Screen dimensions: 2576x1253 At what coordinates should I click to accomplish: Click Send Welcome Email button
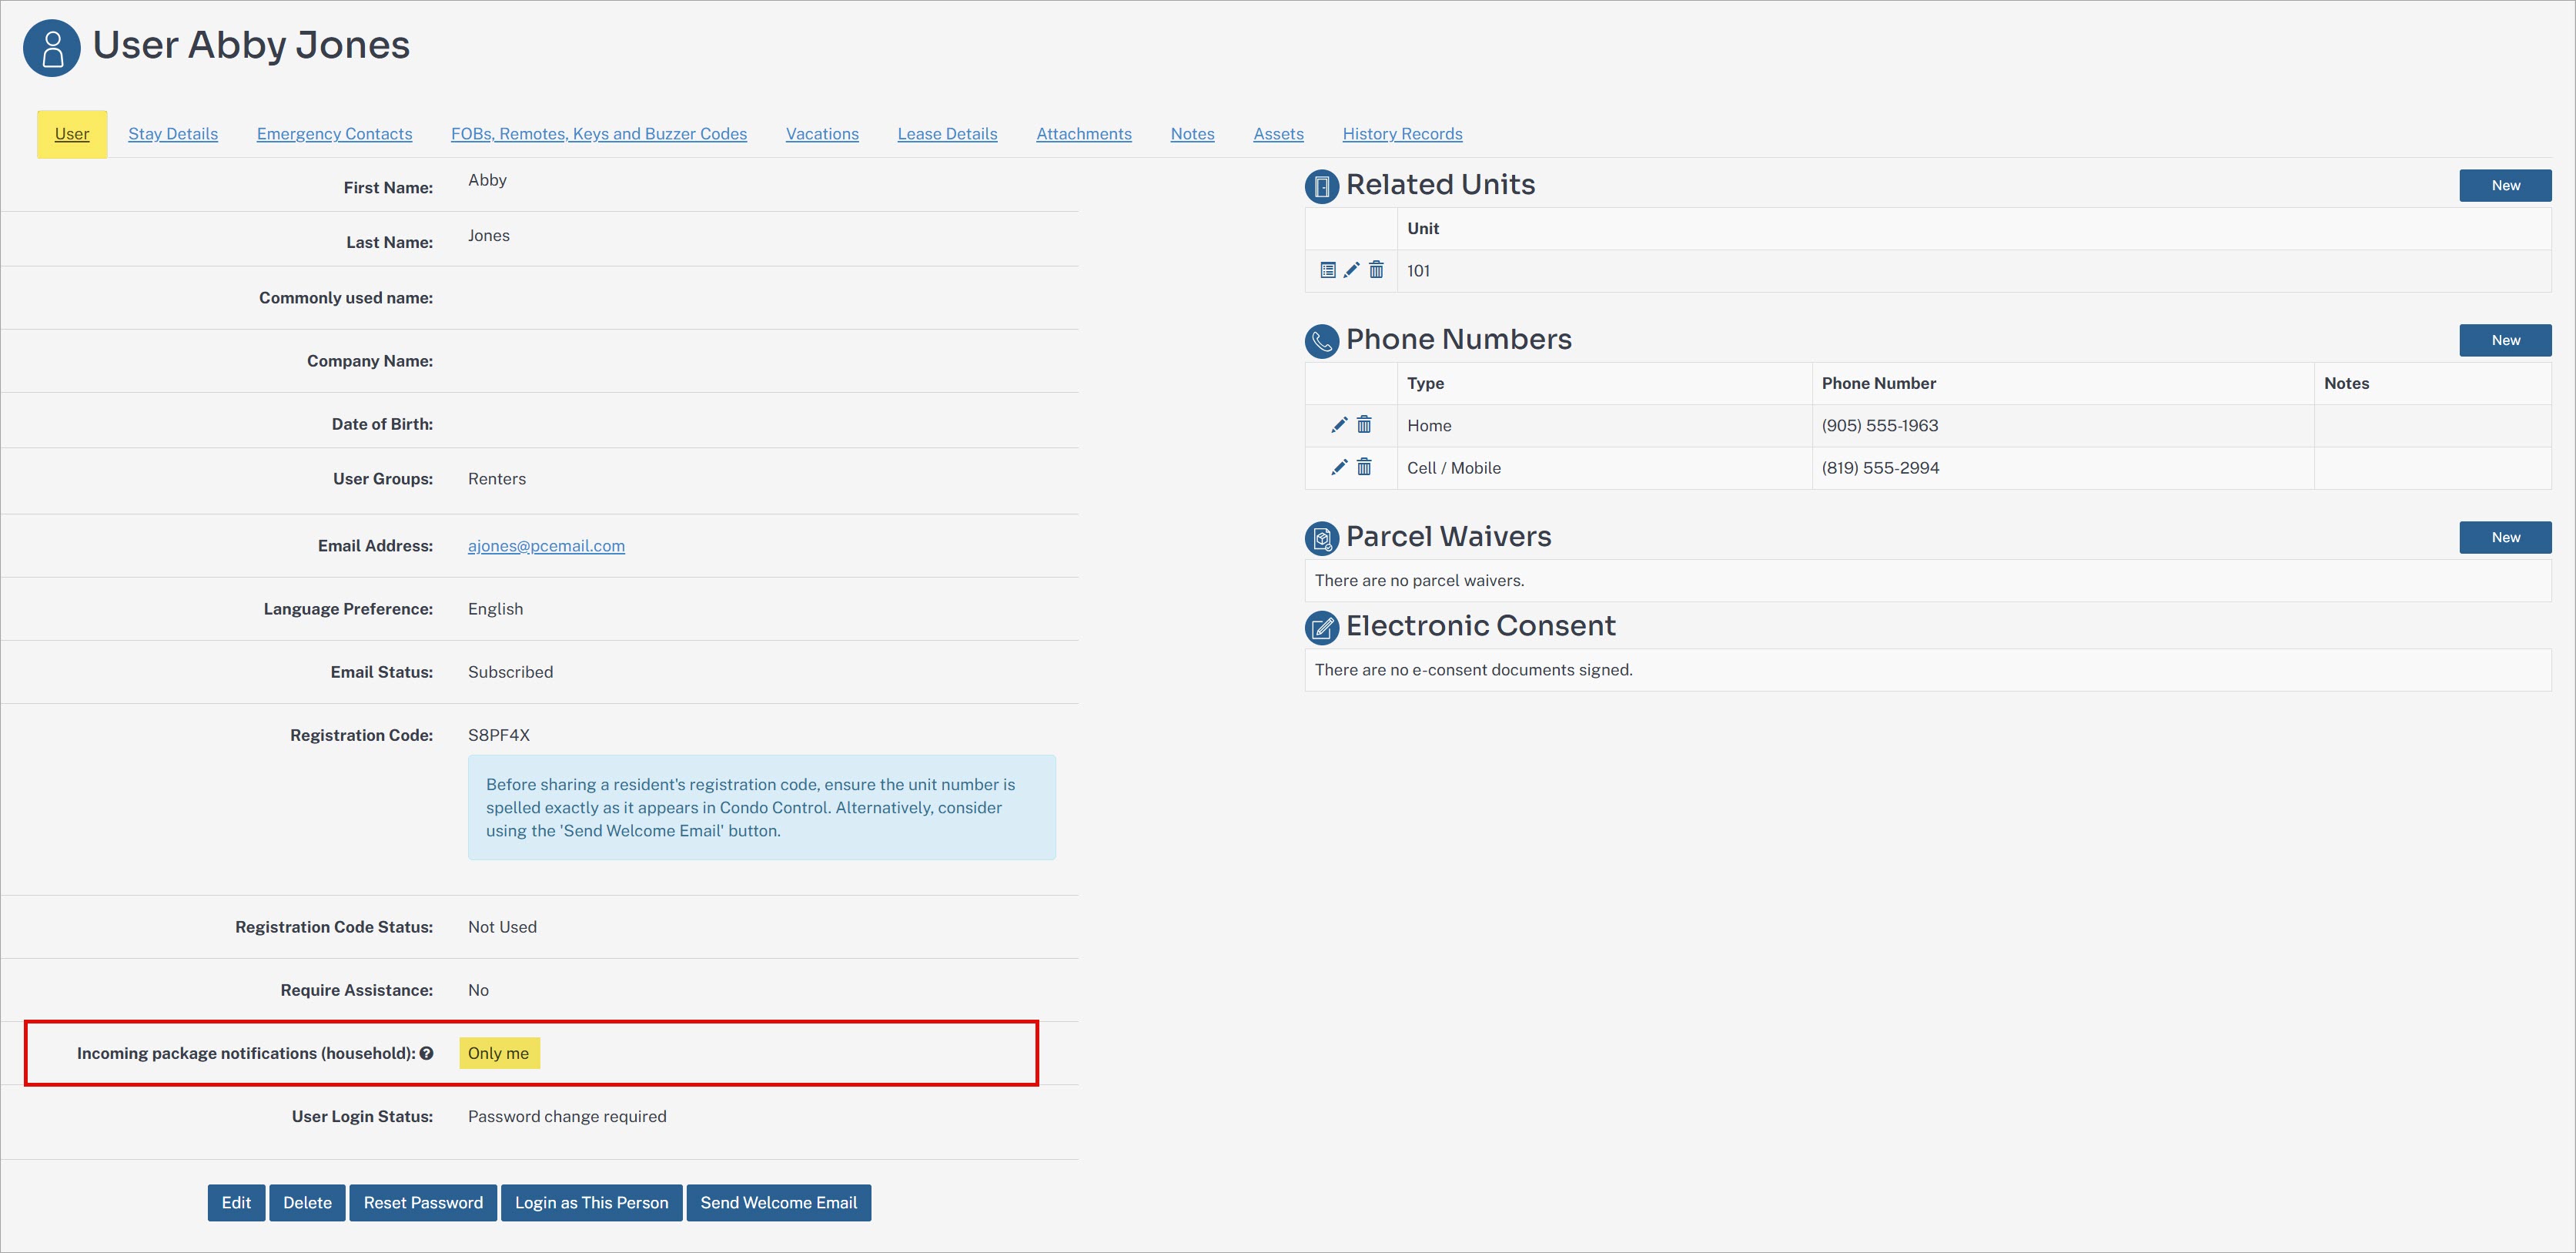[x=778, y=1203]
